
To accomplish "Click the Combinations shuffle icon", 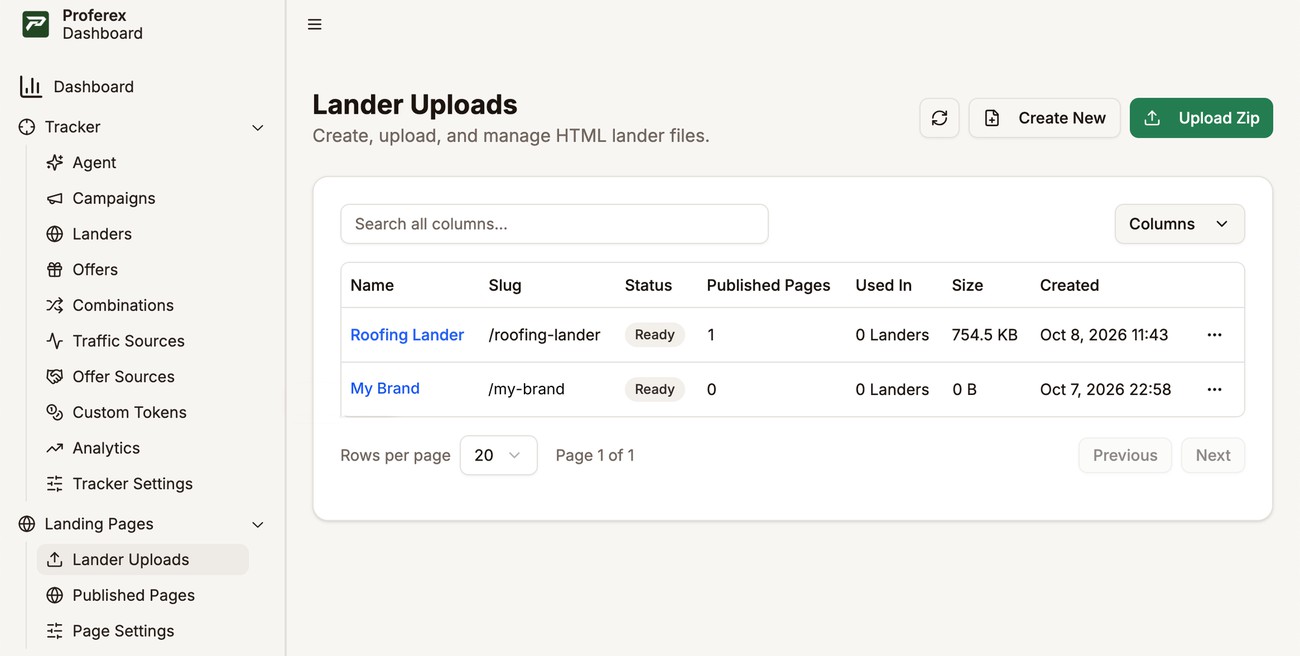I will pyautogui.click(x=55, y=305).
